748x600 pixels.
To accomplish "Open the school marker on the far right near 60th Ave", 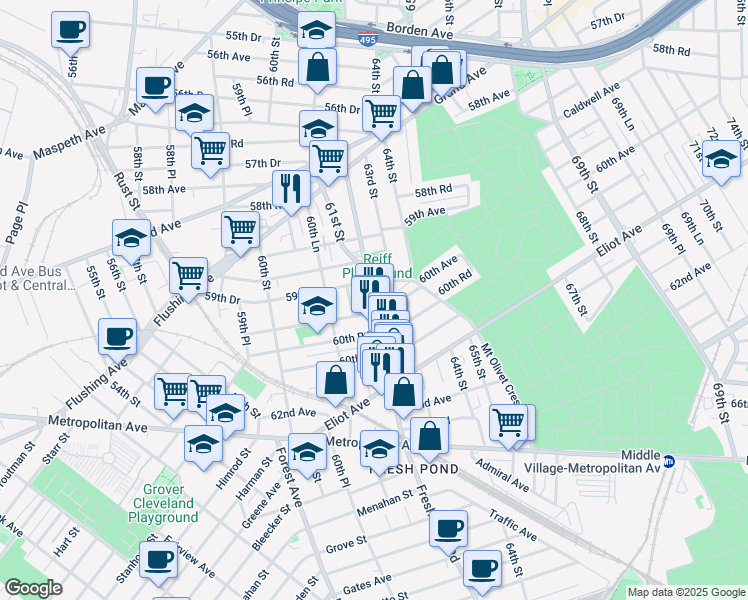I will [x=721, y=158].
